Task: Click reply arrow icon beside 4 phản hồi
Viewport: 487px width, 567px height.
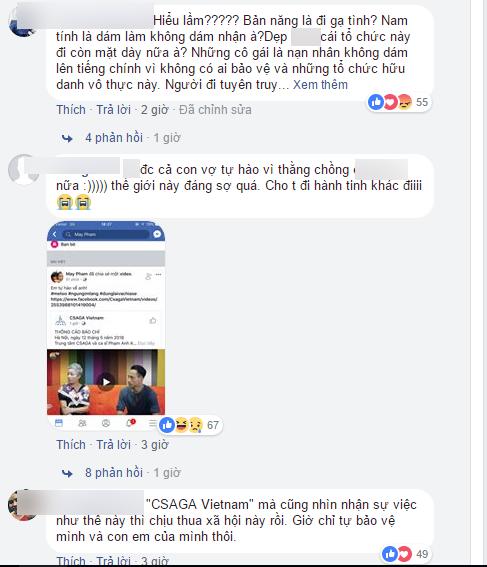Action: [67, 138]
